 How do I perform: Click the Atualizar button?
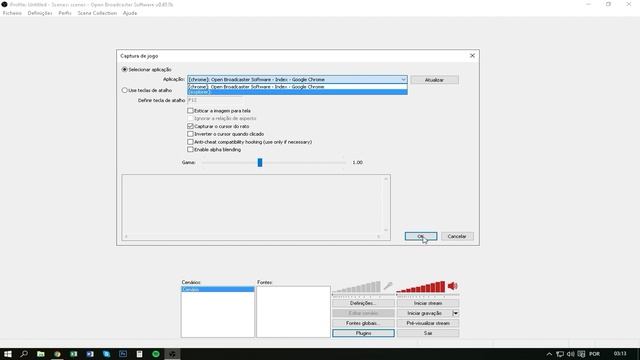coord(434,80)
